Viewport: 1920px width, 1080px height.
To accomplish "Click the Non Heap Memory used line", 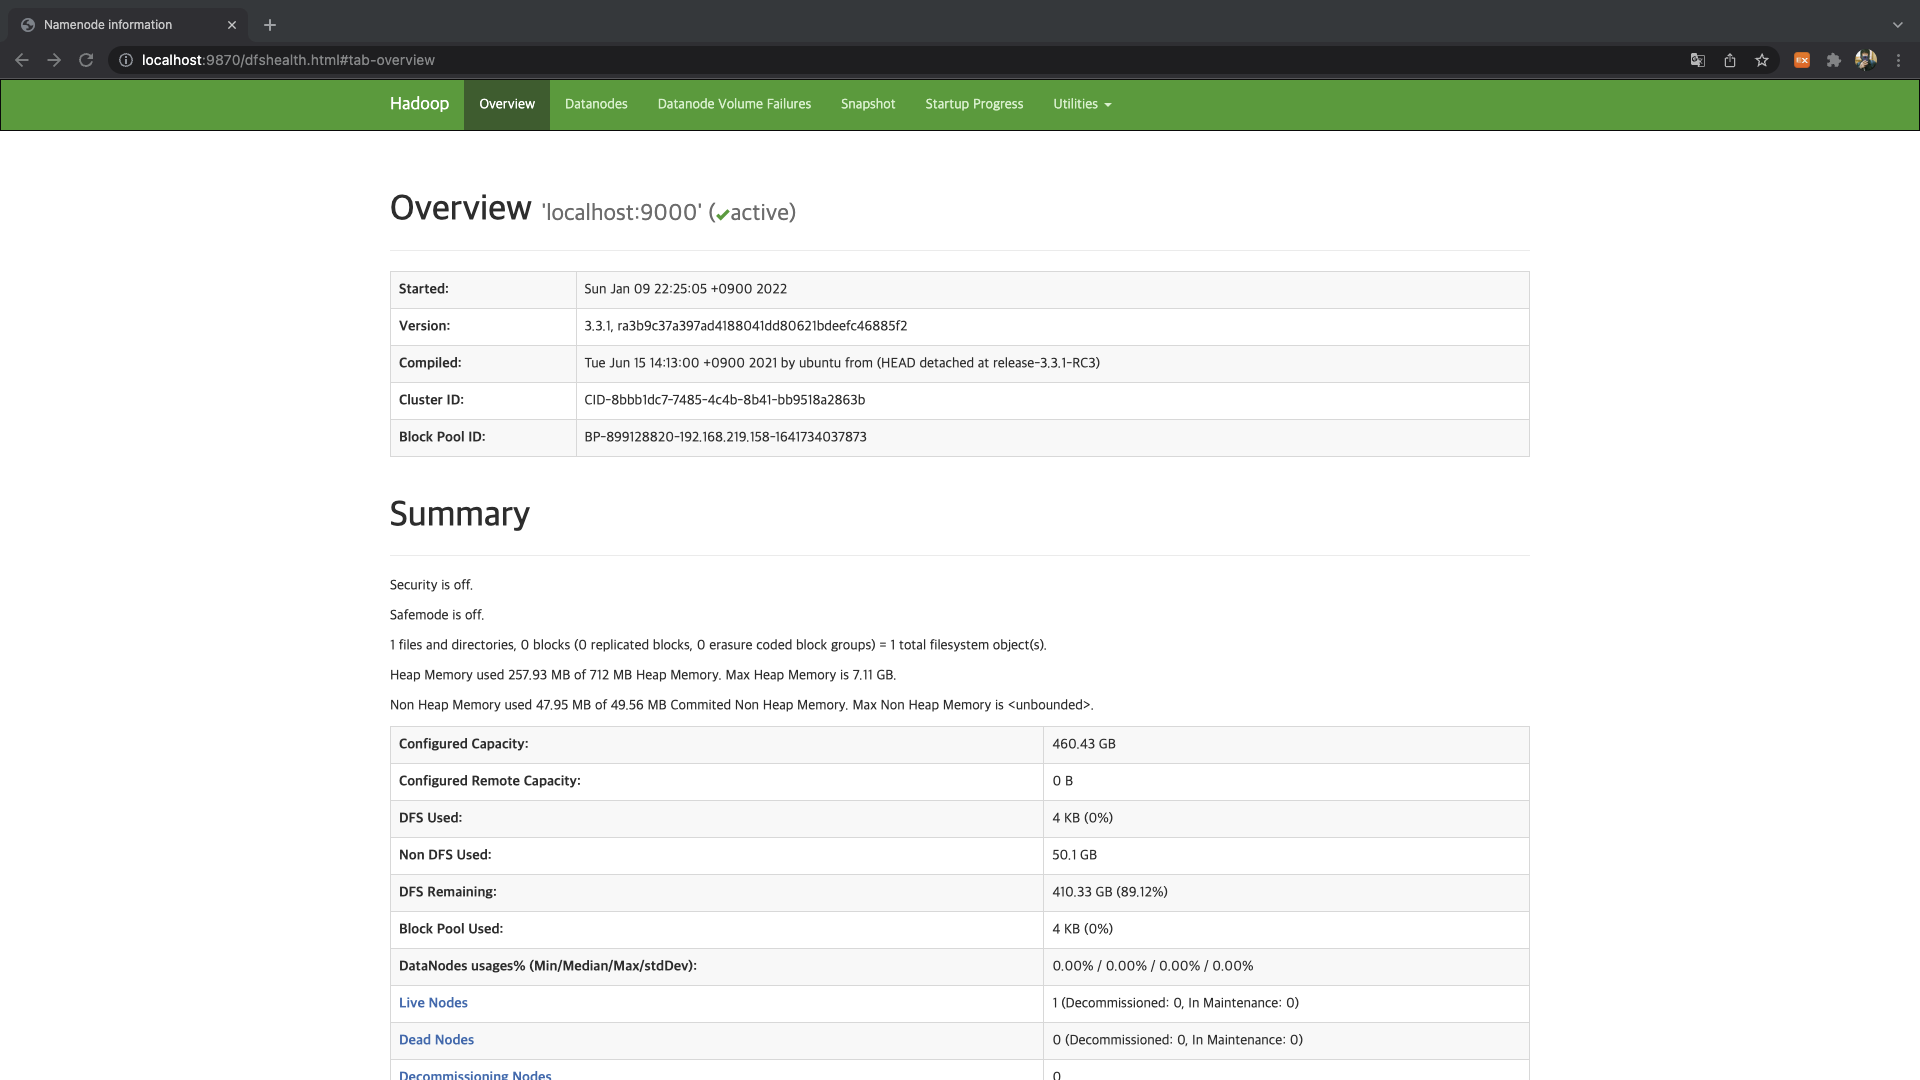I will 742,705.
